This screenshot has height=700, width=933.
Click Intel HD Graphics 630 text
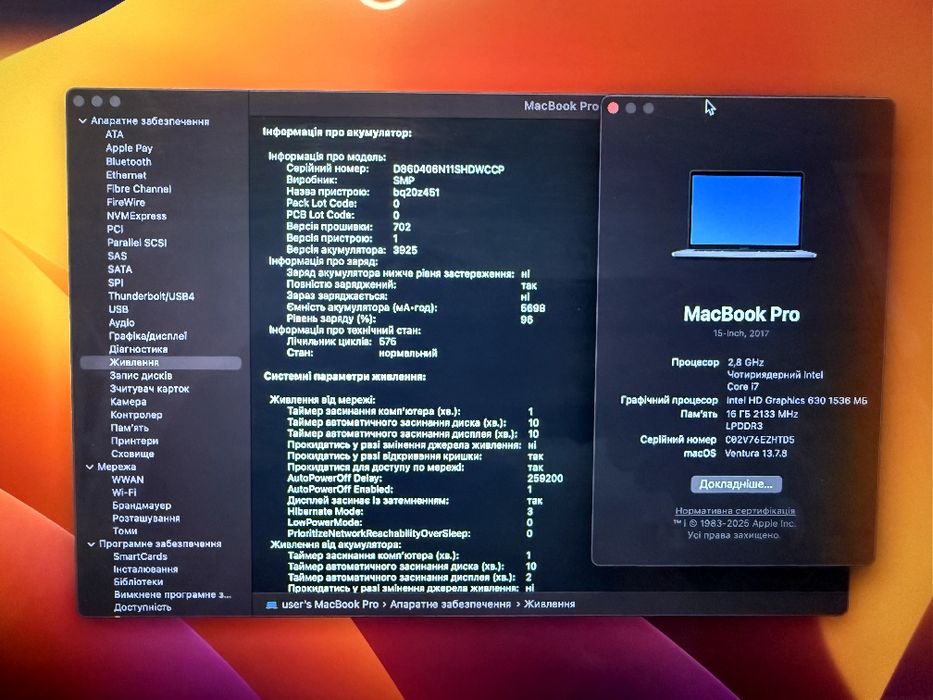click(797, 401)
